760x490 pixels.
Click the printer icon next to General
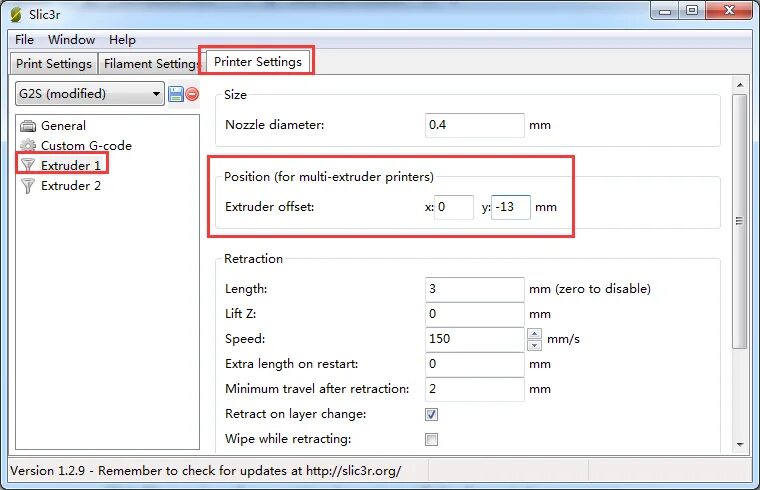28,126
